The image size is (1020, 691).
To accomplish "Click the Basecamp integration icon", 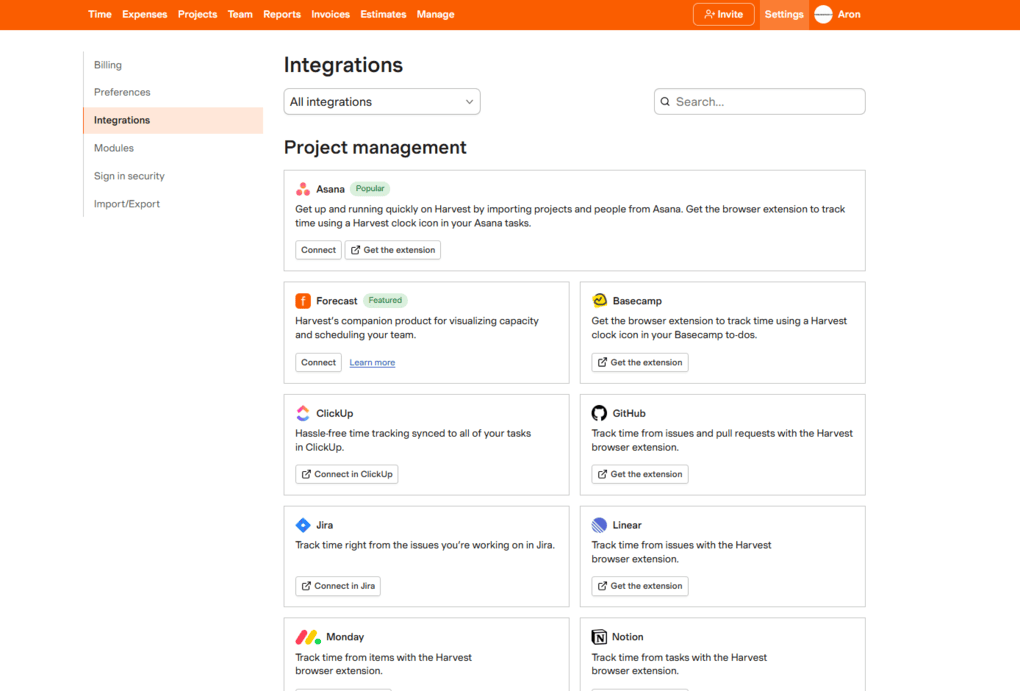I will click(x=599, y=300).
